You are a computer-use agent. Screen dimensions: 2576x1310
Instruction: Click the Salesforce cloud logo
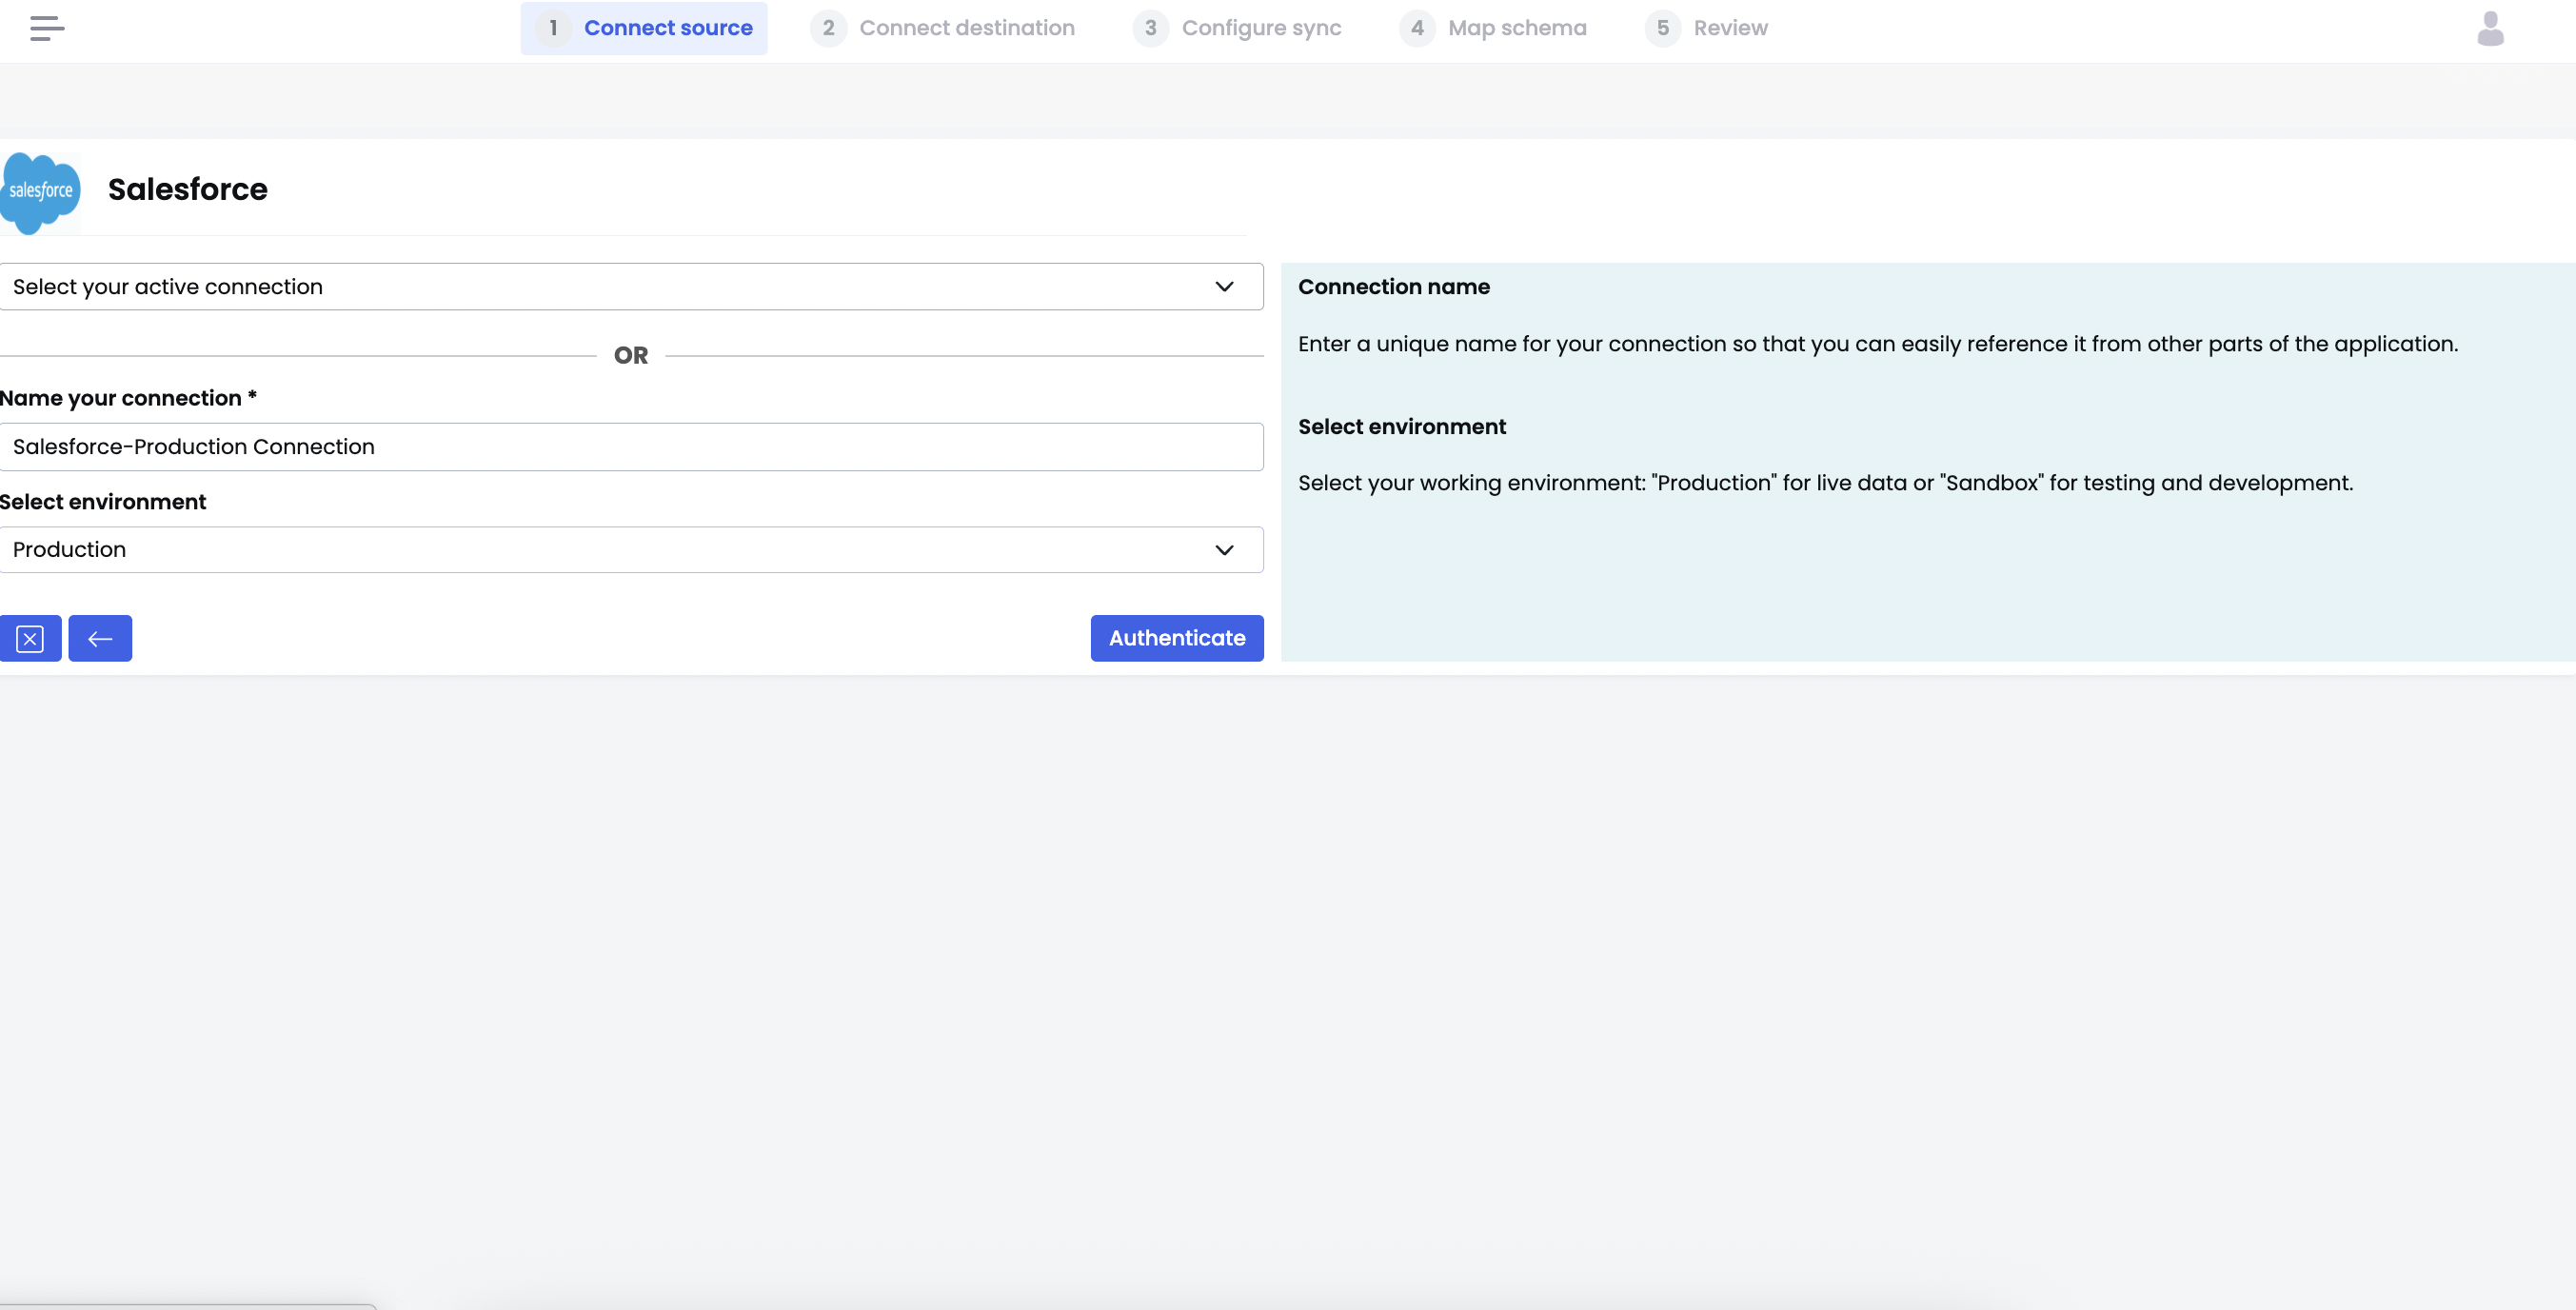[x=40, y=192]
